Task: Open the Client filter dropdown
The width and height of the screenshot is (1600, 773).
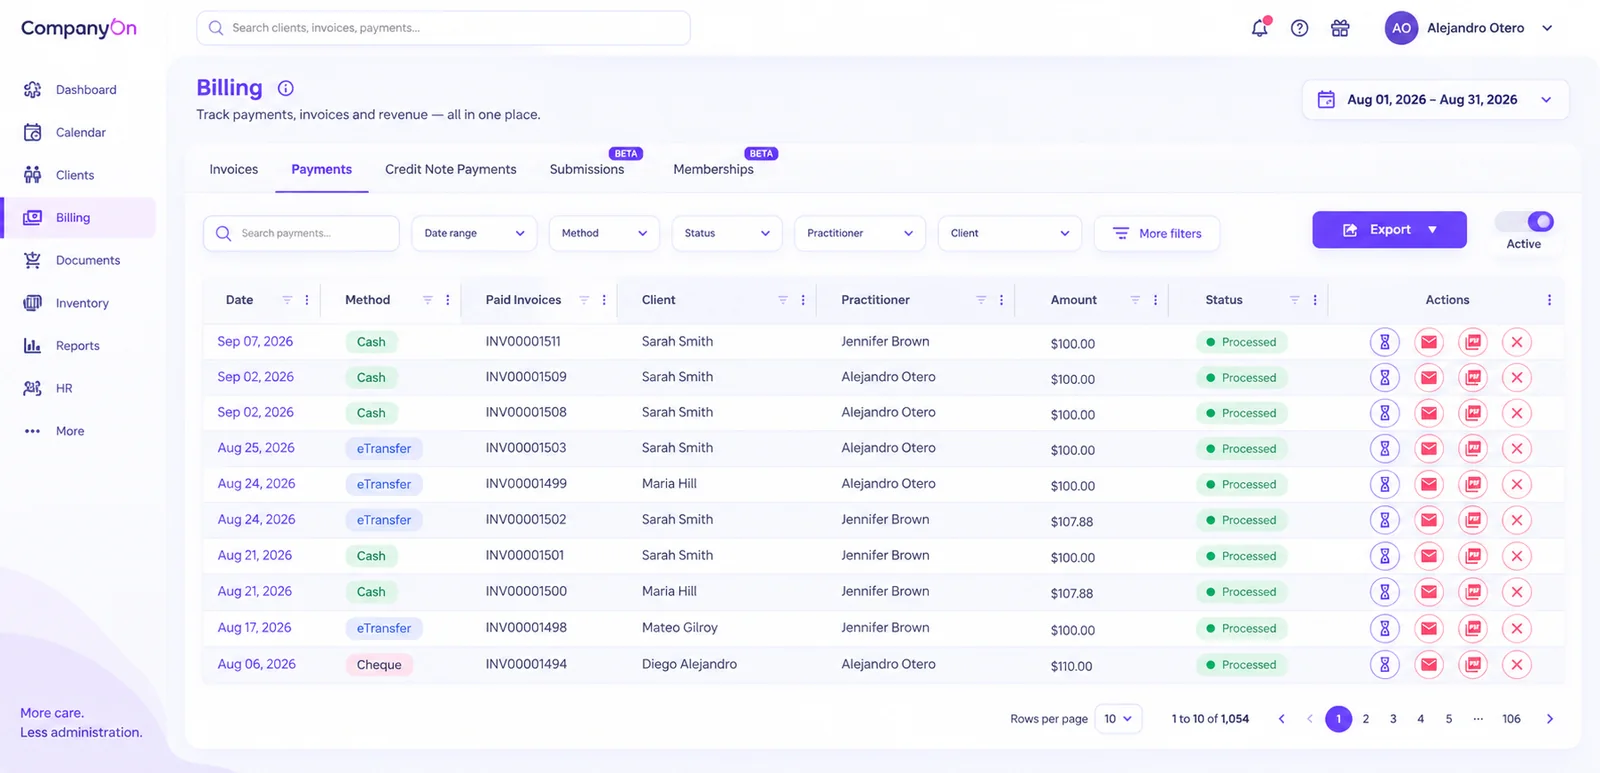Action: pos(1010,233)
